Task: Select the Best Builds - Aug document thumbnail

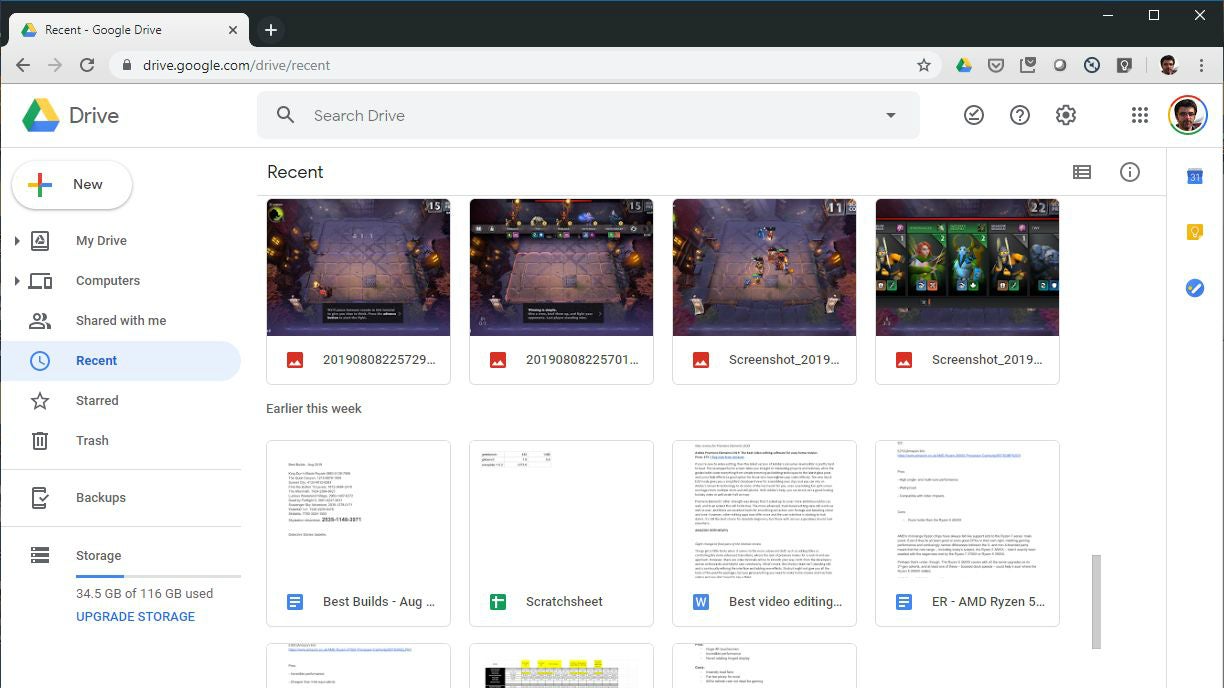Action: click(x=358, y=509)
